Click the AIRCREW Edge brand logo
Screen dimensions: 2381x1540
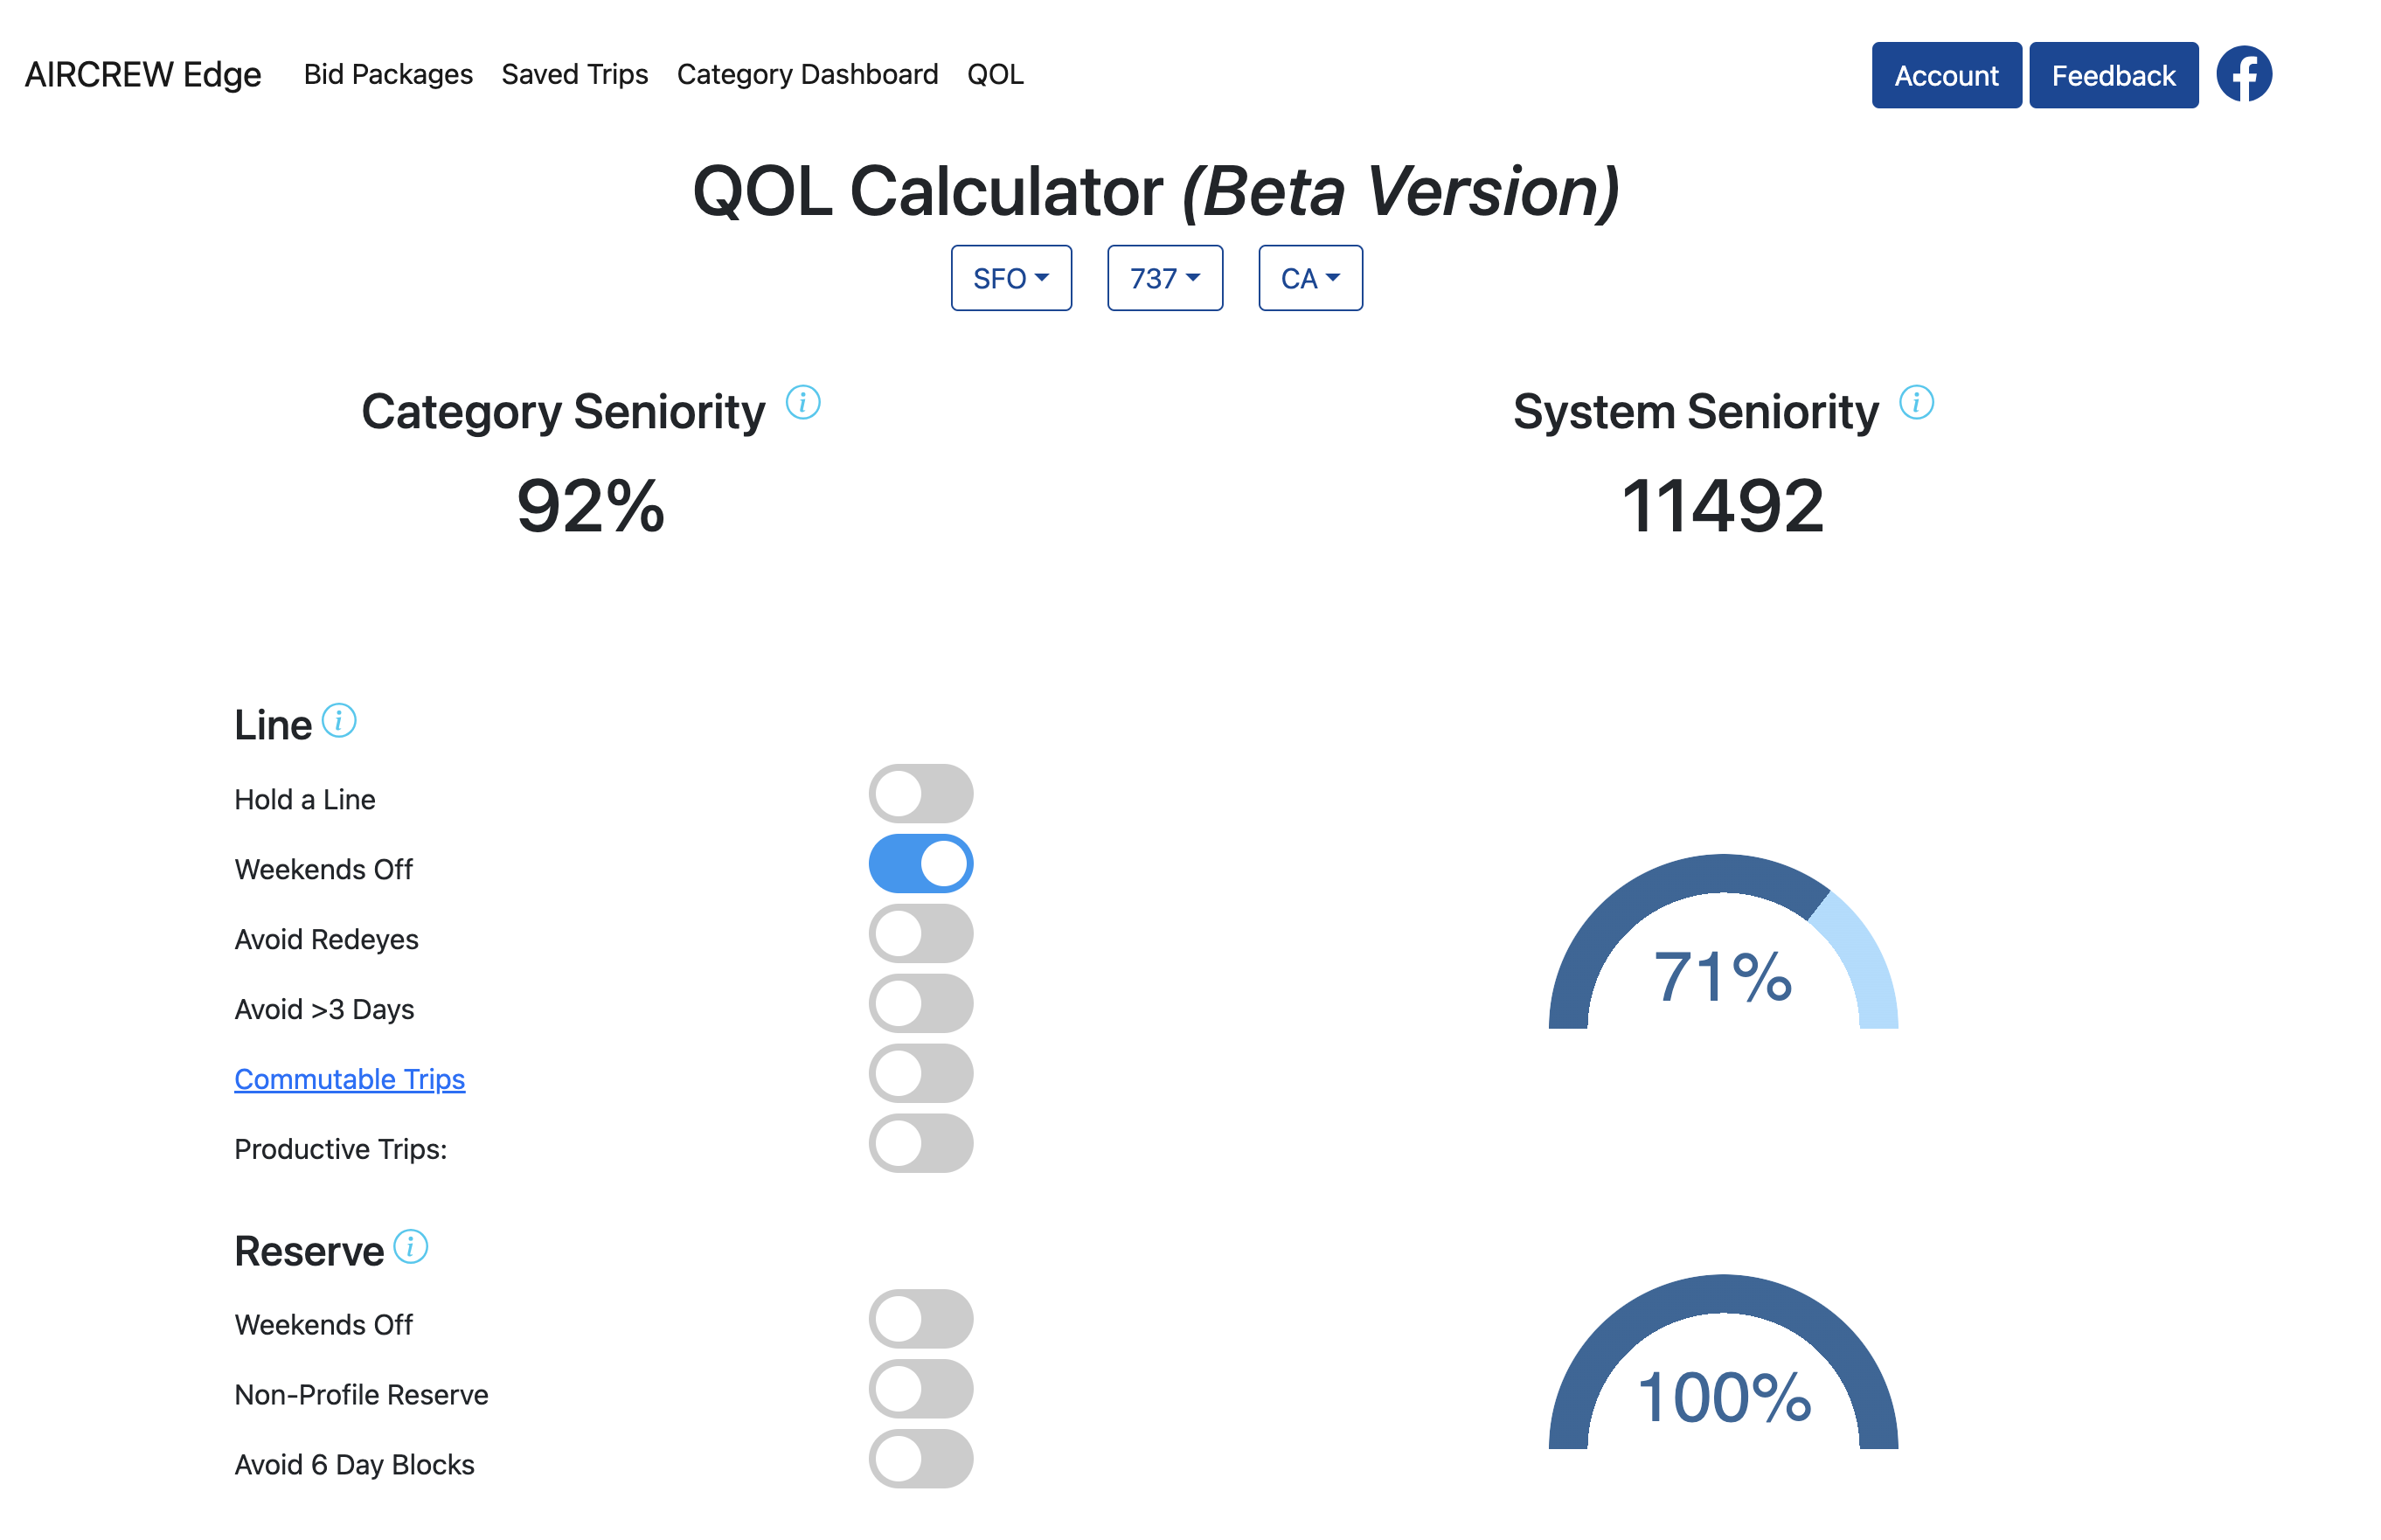(x=143, y=74)
